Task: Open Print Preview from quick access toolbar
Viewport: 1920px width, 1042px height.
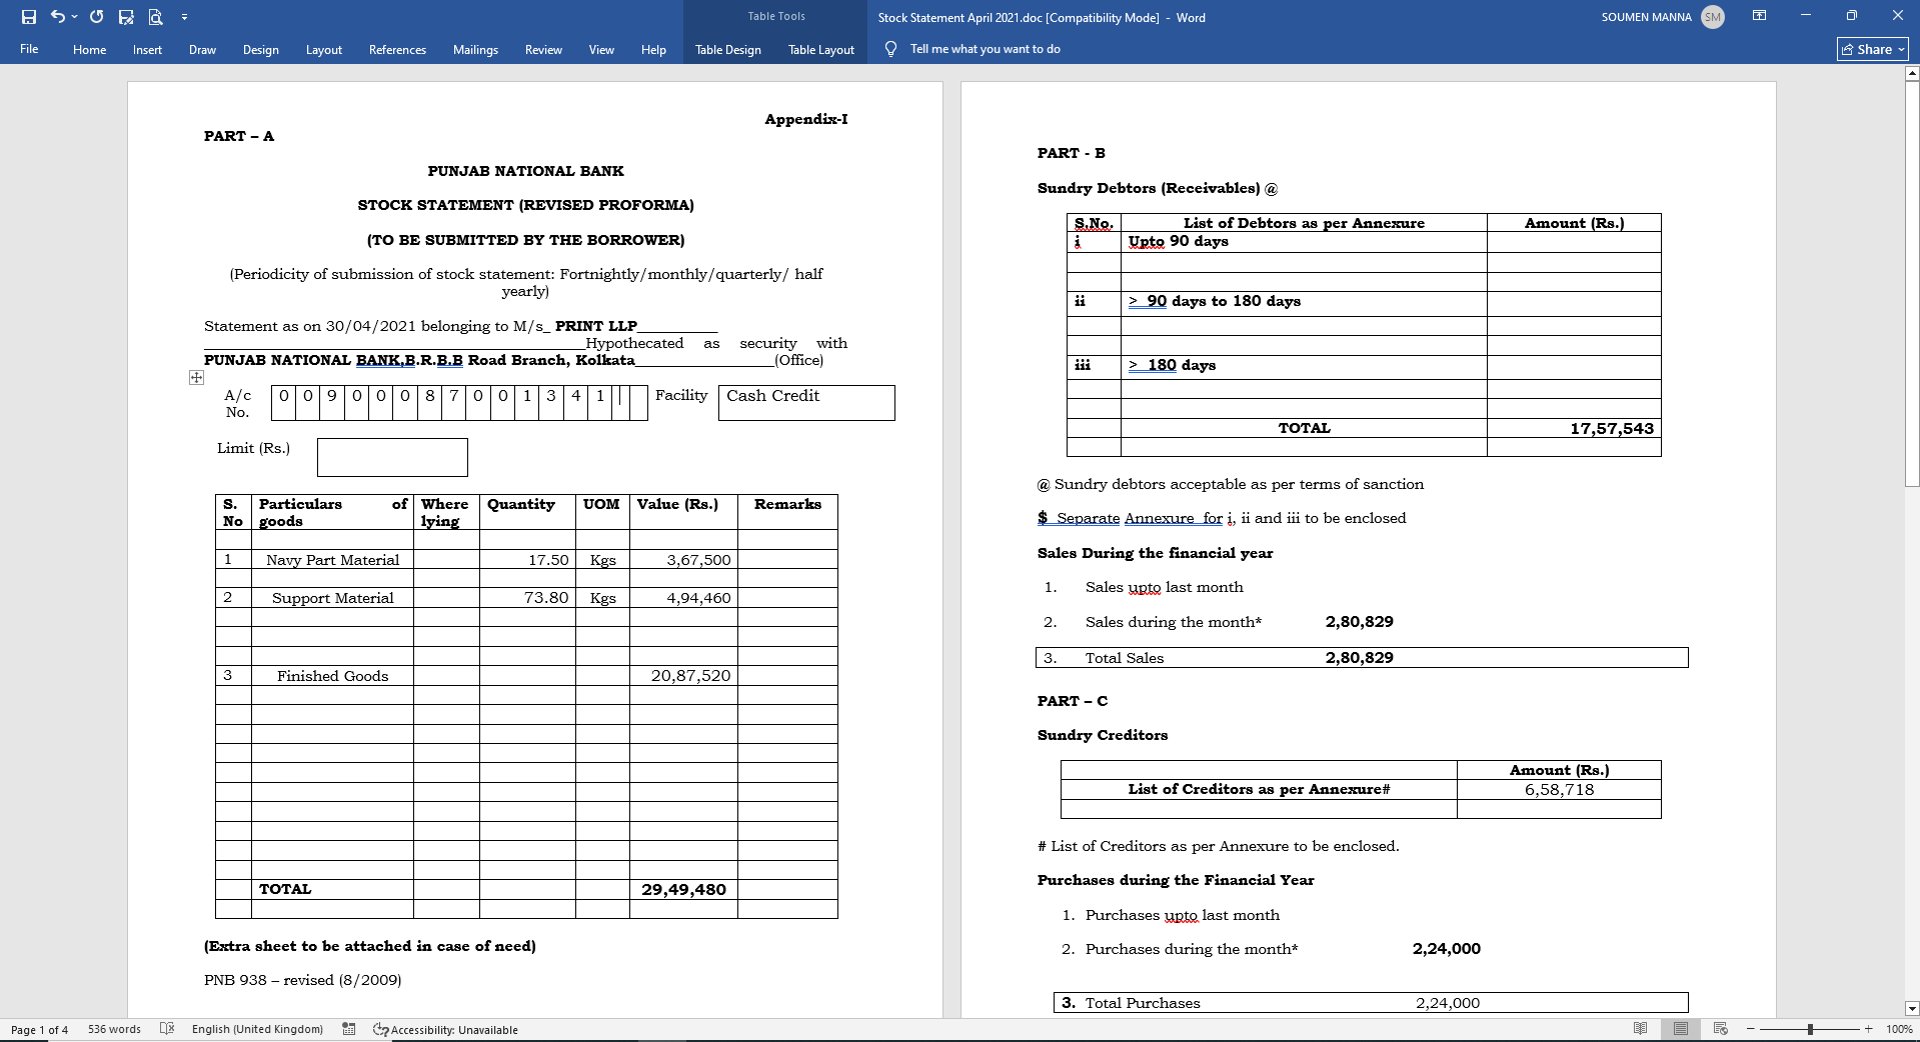Action: coord(155,17)
